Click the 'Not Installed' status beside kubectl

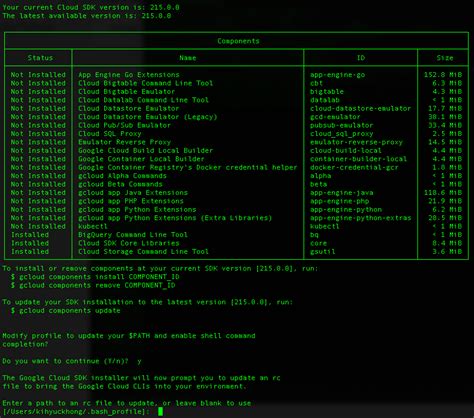coord(38,226)
